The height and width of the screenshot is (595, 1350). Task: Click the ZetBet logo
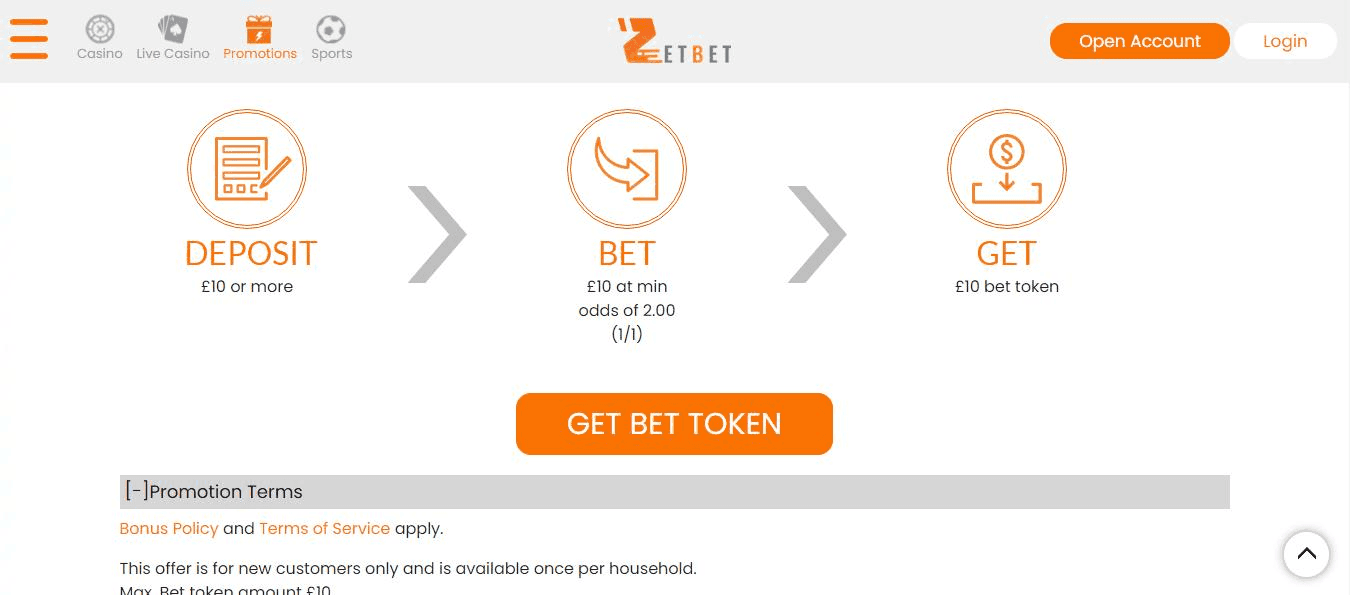point(675,41)
